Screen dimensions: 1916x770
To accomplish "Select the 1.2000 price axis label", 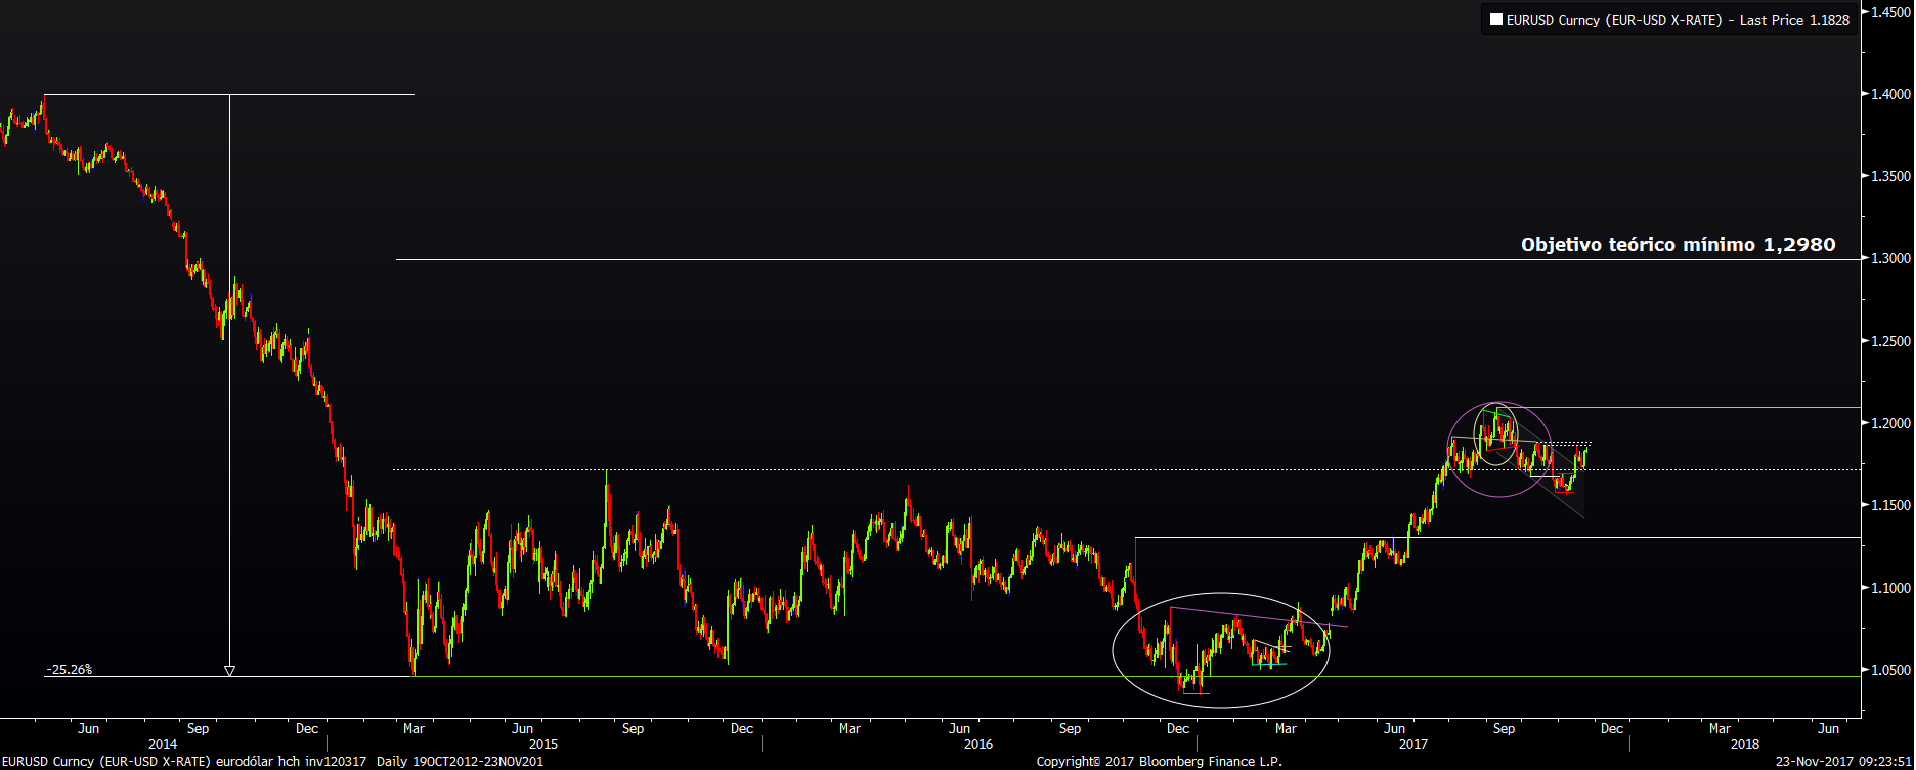I will (x=1891, y=423).
